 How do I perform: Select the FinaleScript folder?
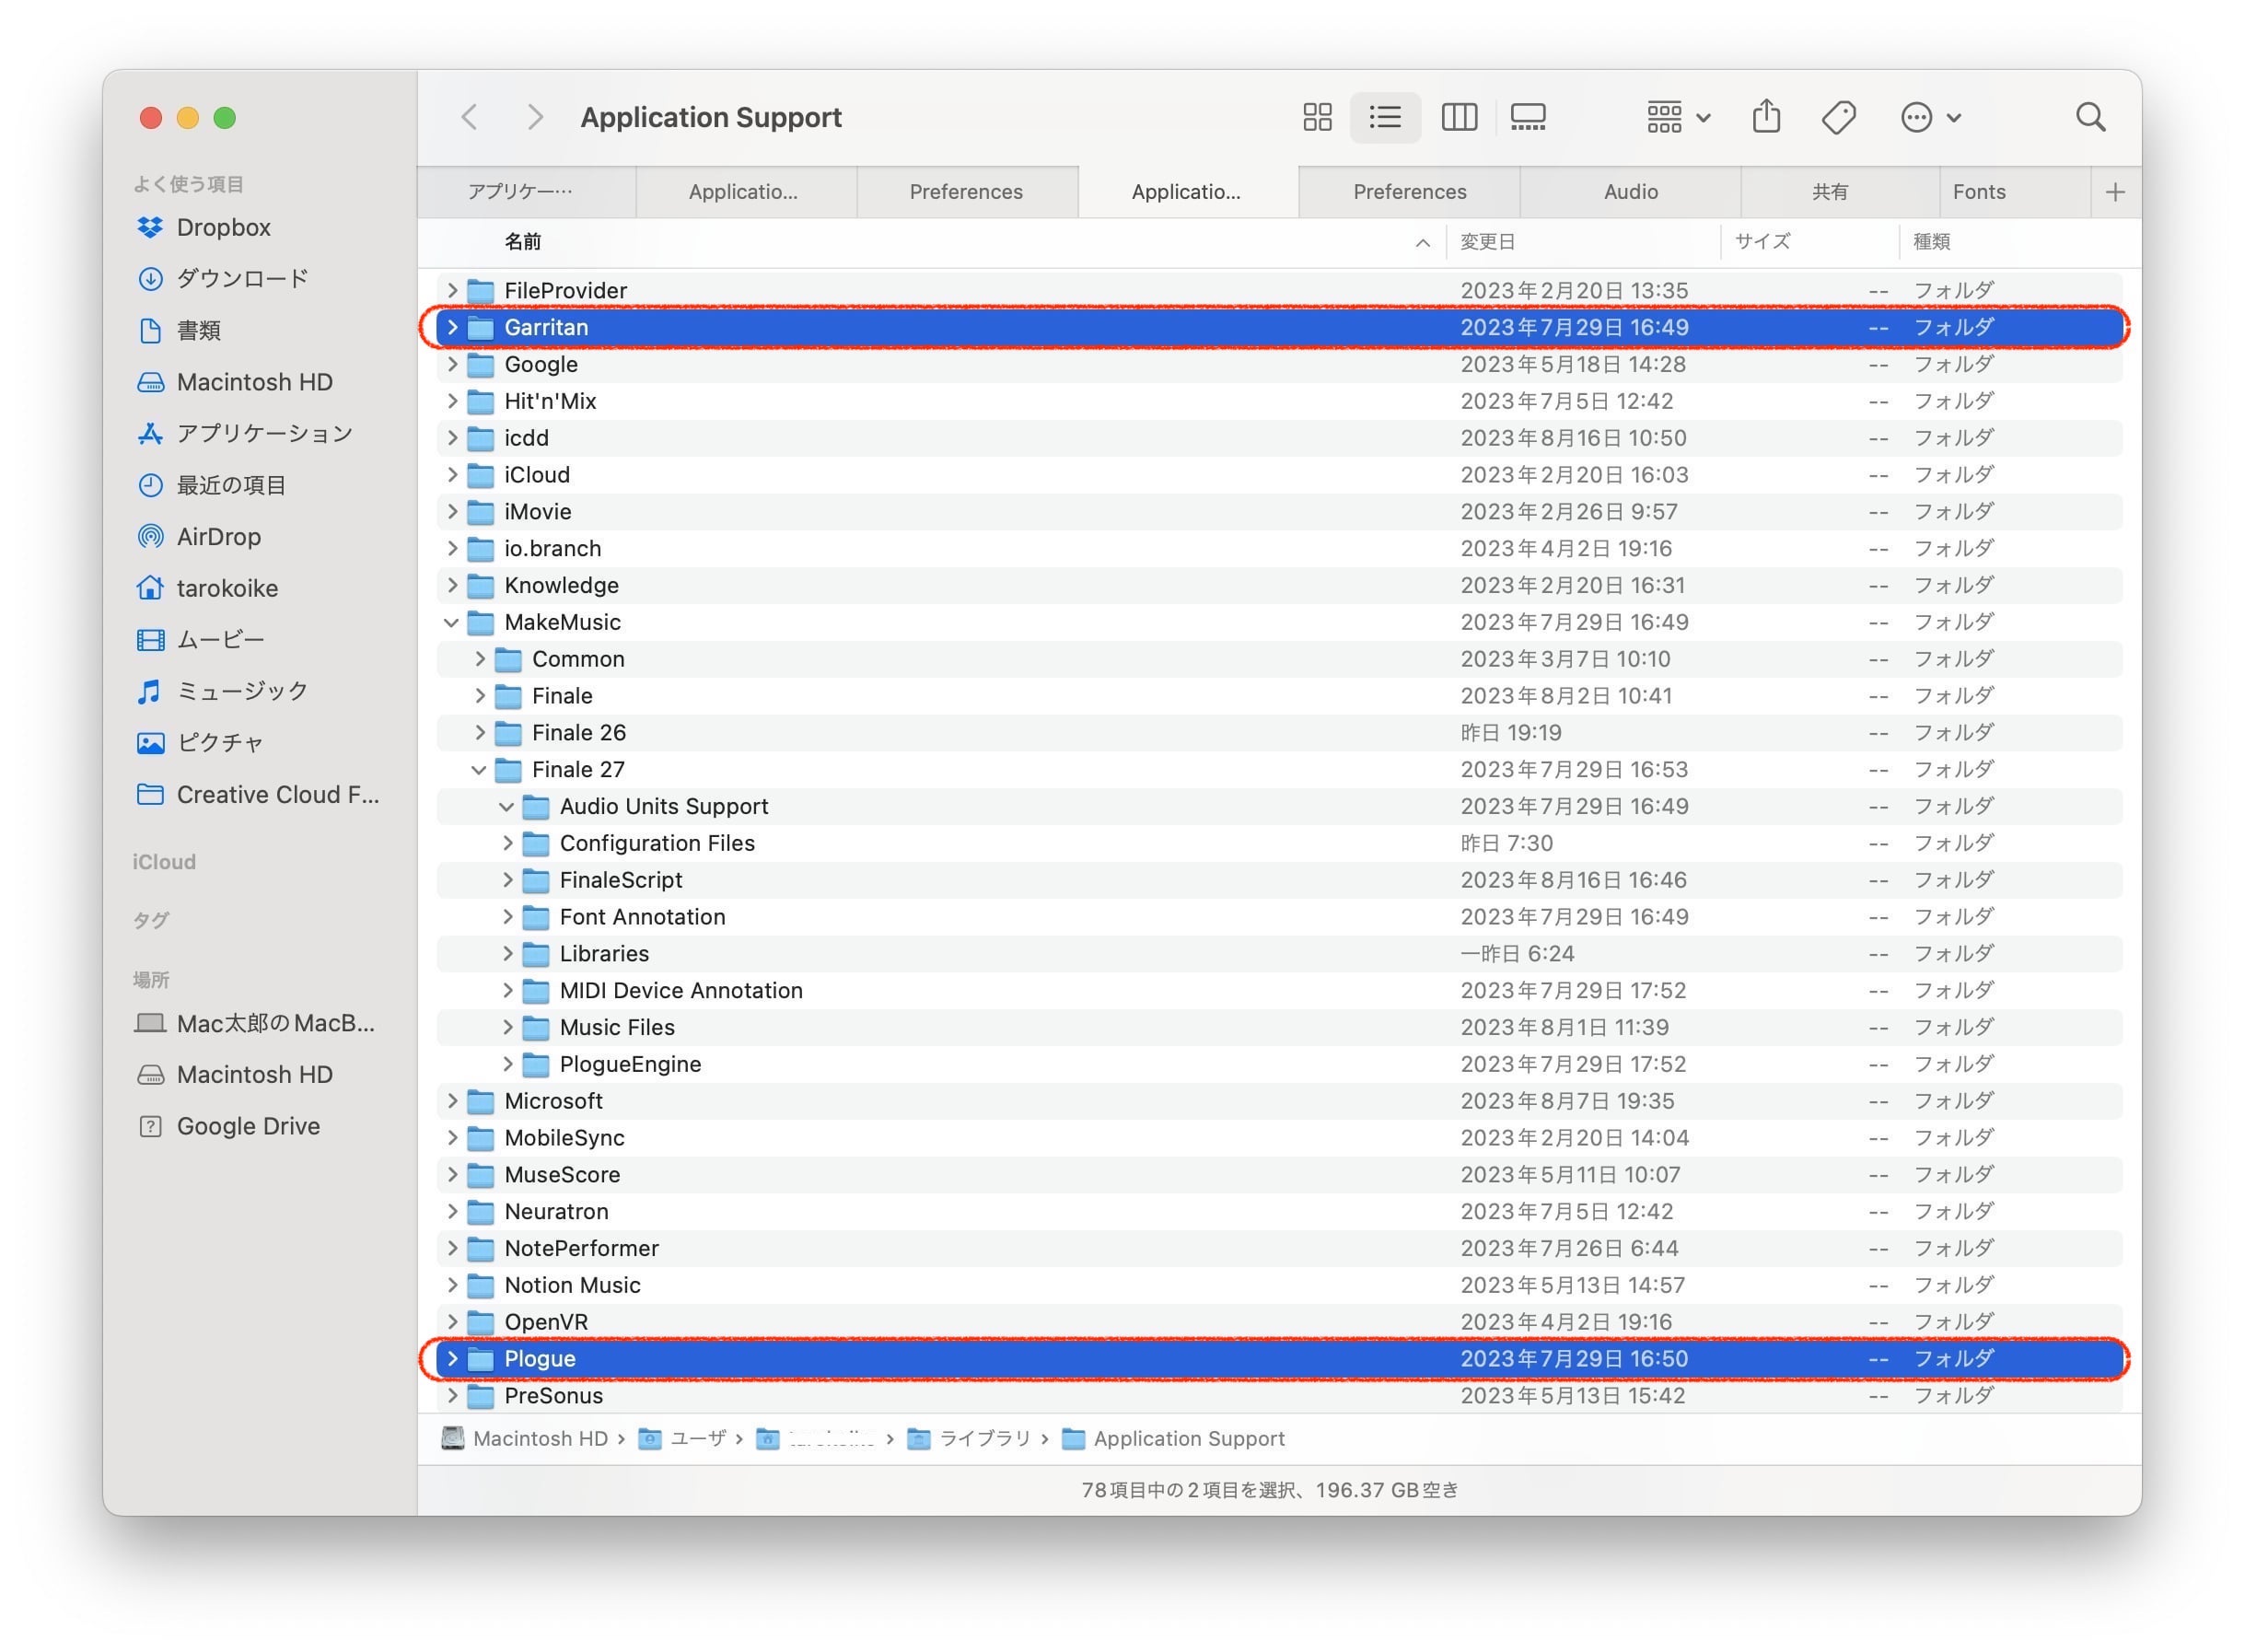pyautogui.click(x=1279, y=881)
